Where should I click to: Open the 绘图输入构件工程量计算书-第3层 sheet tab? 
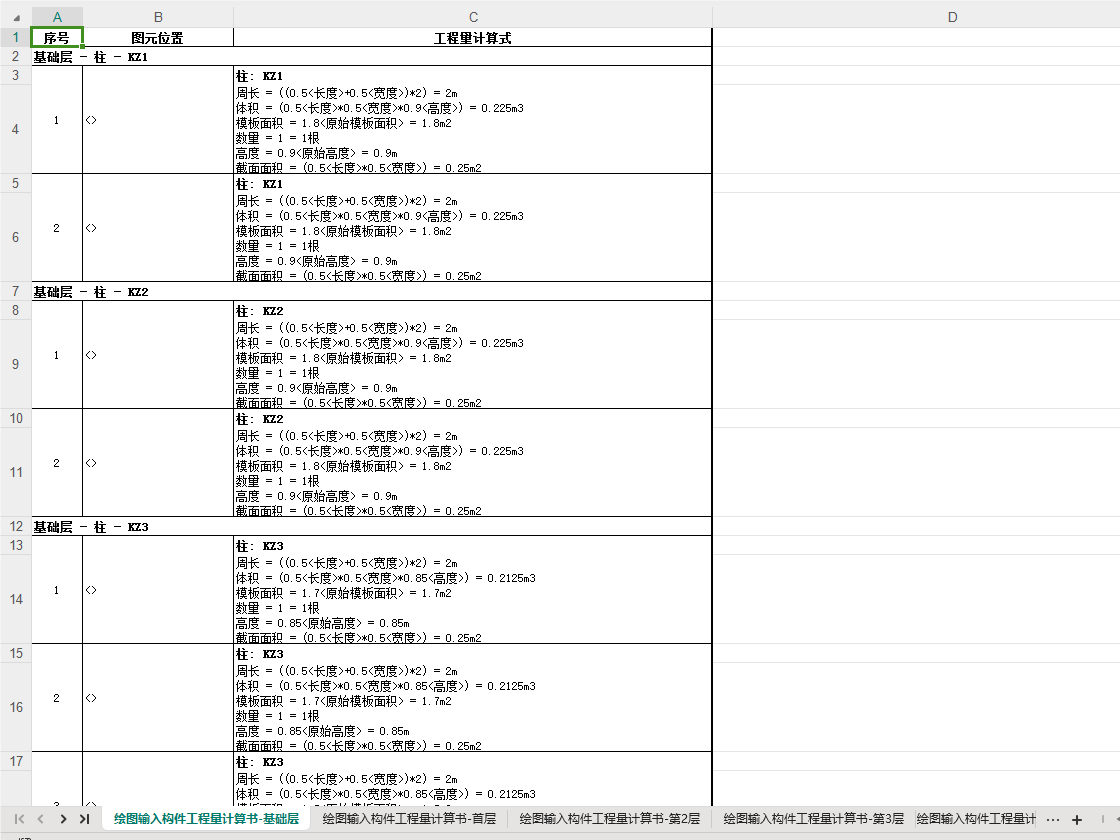point(814,819)
